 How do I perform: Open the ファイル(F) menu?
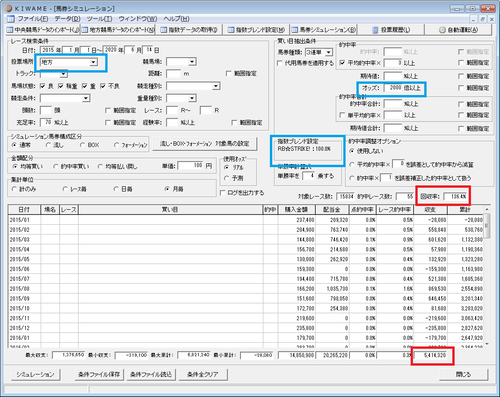click(x=33, y=19)
